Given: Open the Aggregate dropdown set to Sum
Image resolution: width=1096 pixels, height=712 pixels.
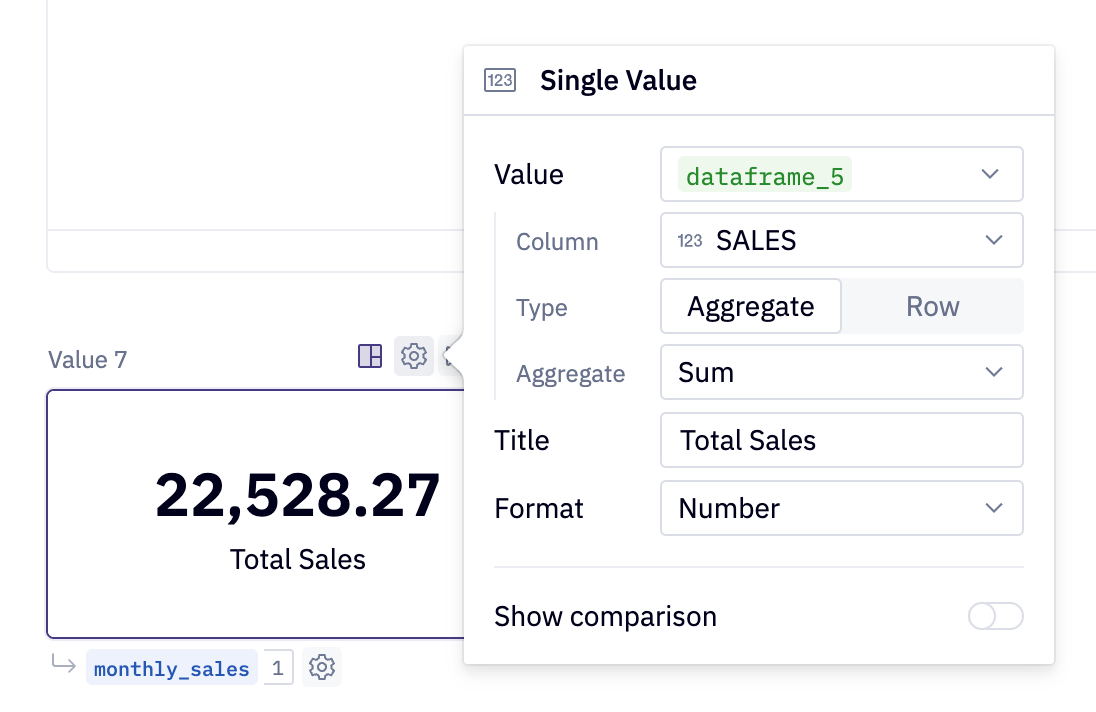Looking at the screenshot, I should [x=841, y=373].
